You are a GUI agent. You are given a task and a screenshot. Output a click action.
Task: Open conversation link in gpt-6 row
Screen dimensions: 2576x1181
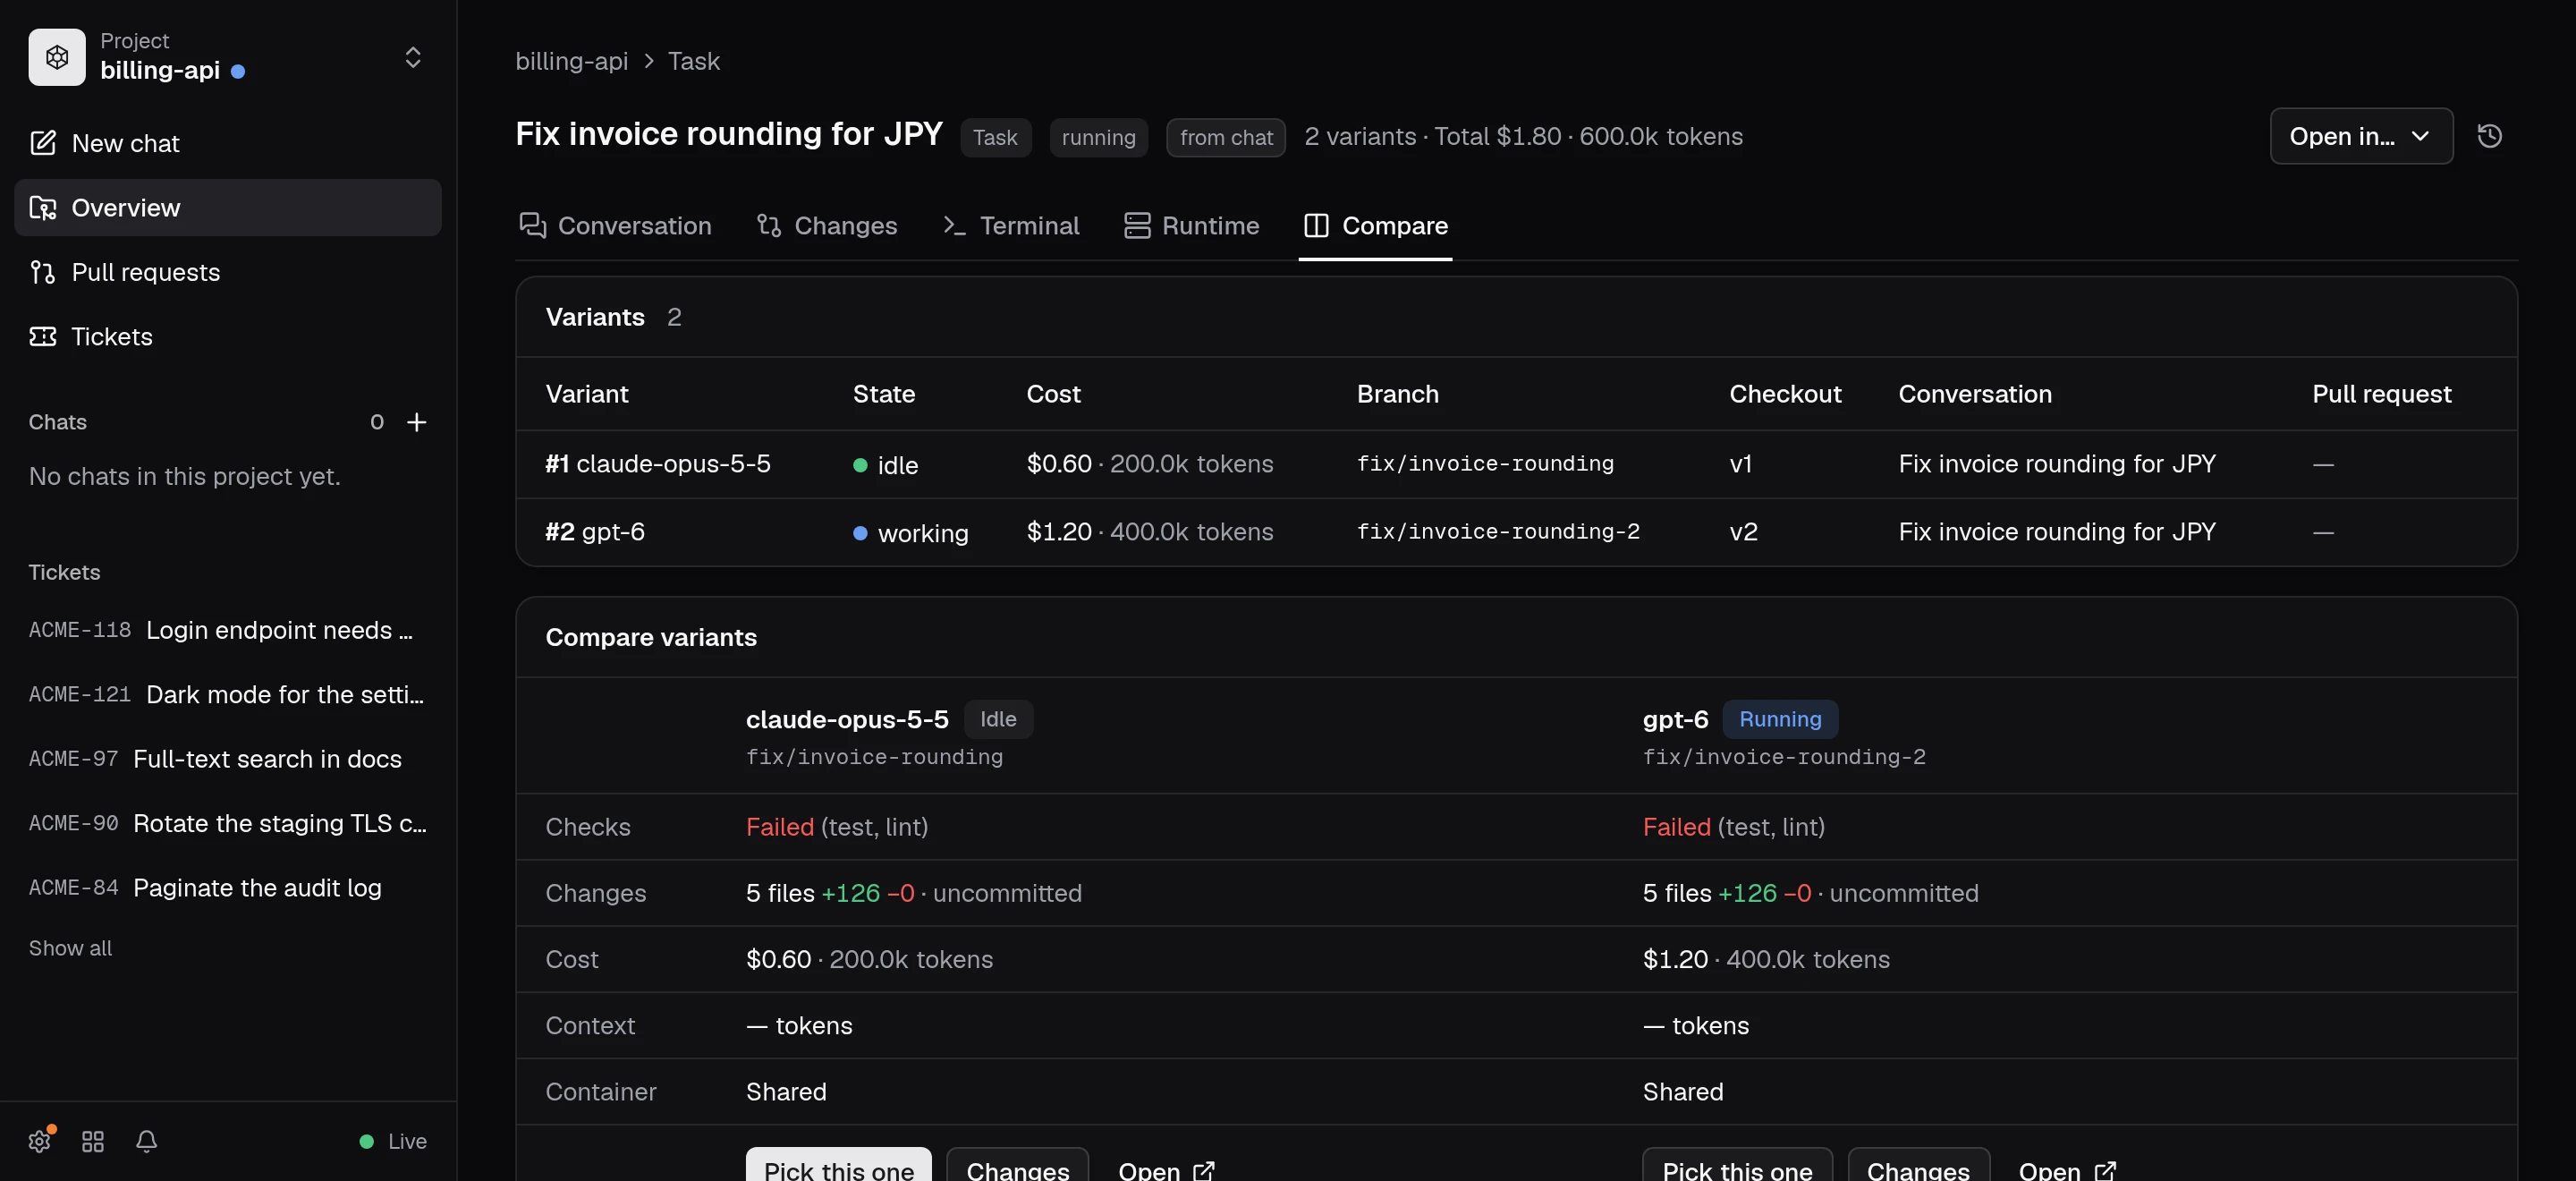click(x=2057, y=532)
